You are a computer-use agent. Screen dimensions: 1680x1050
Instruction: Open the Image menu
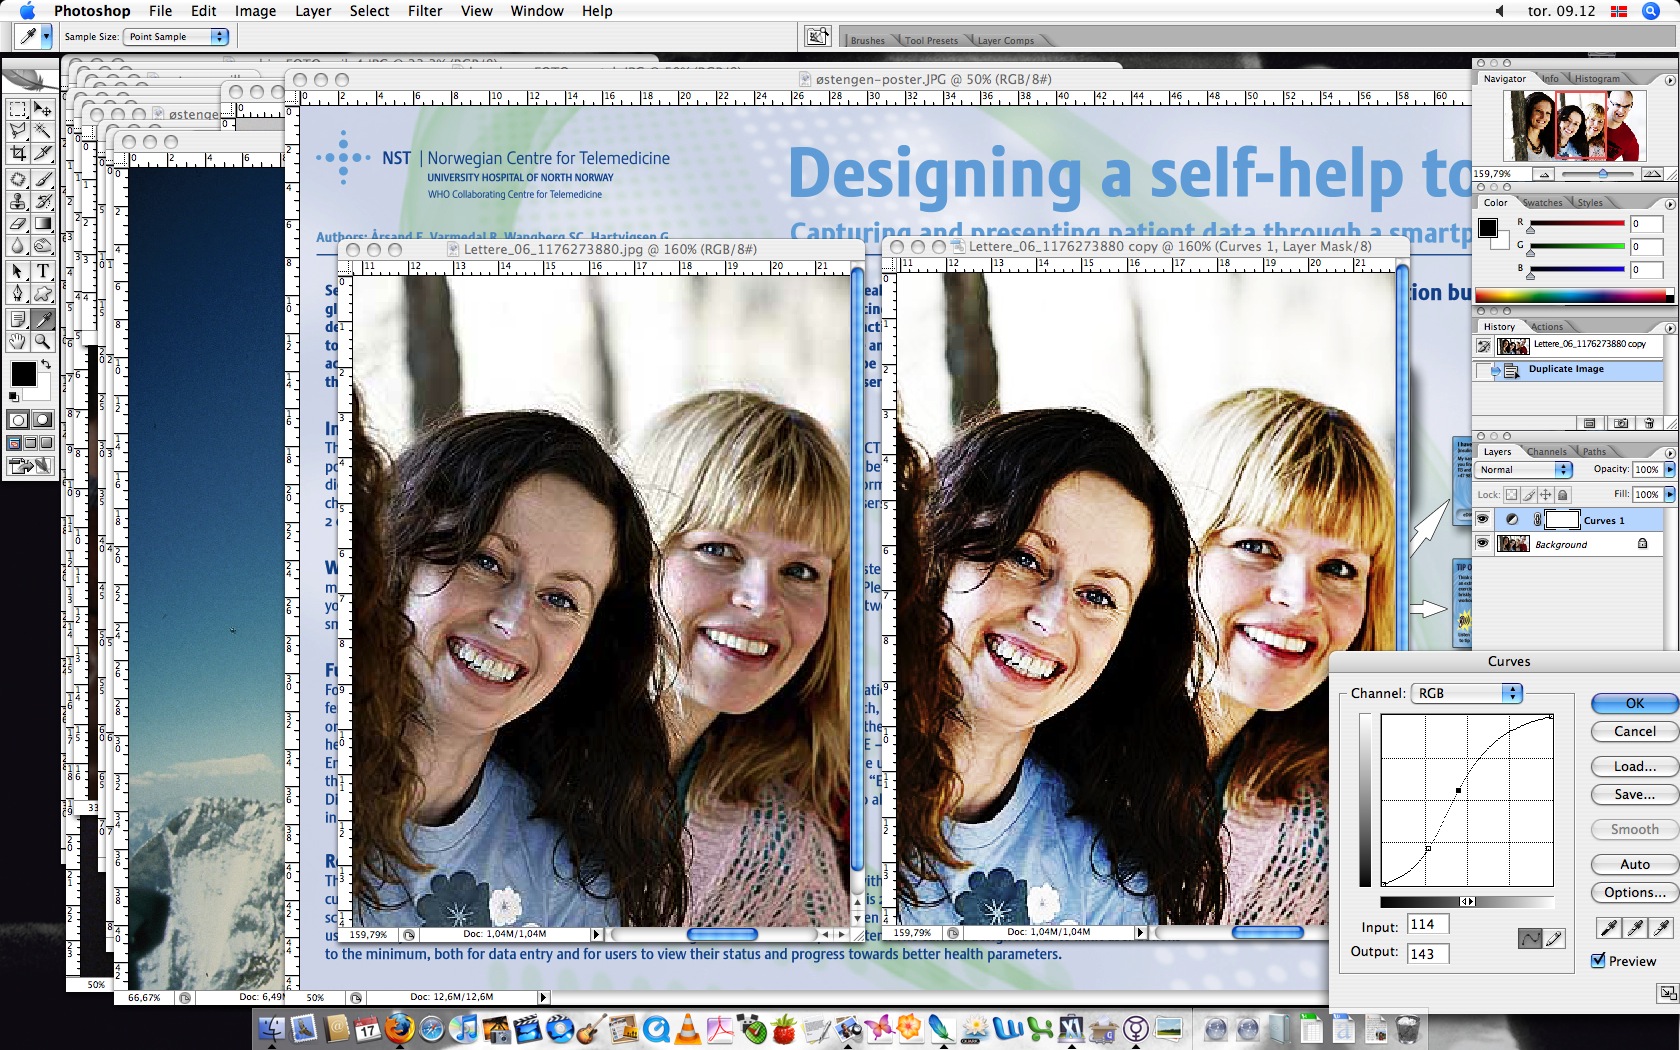pyautogui.click(x=255, y=11)
